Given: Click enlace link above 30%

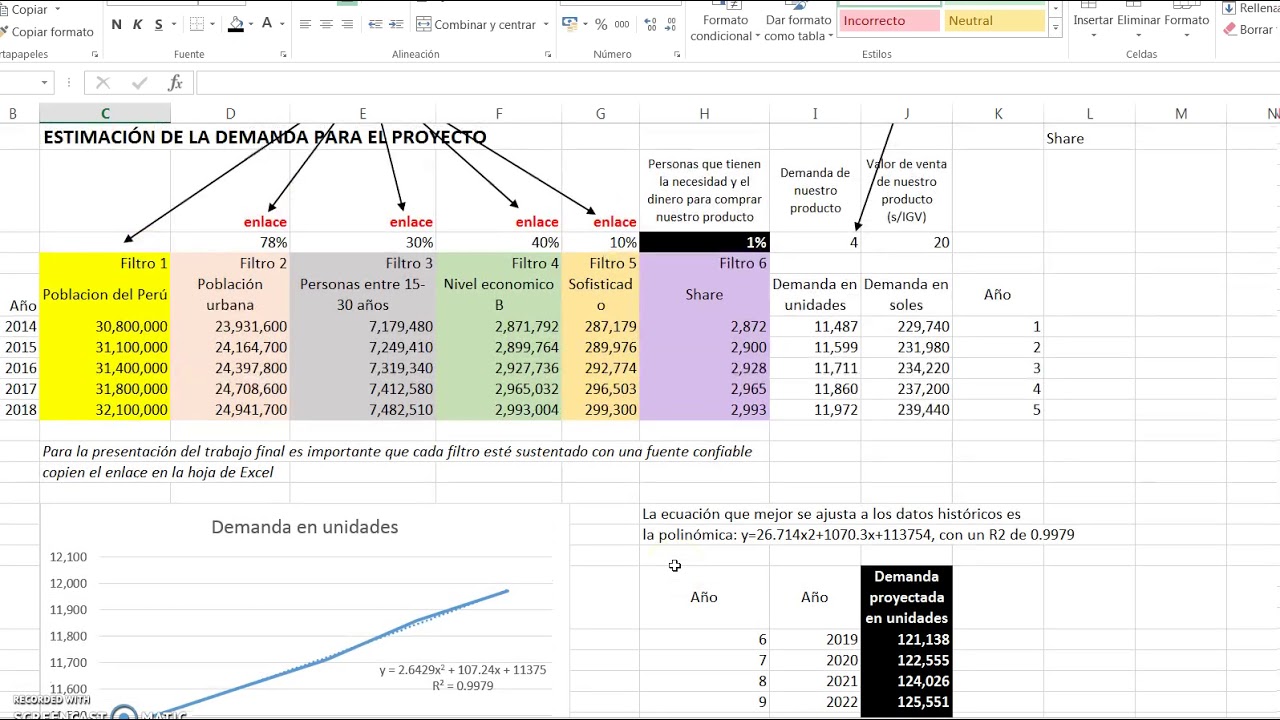Looking at the screenshot, I should coord(411,222).
